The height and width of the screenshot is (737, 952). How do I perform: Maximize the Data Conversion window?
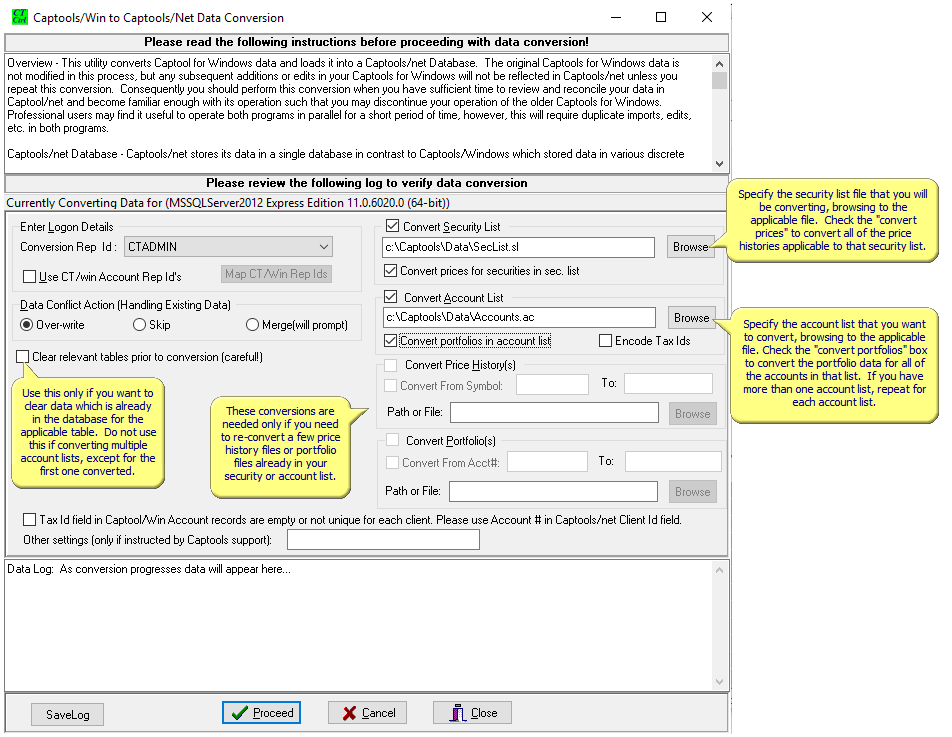tap(661, 17)
